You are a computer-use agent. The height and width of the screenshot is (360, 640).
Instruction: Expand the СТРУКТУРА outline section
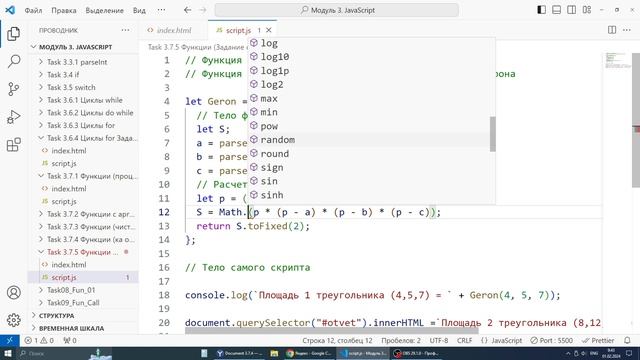click(x=56, y=316)
